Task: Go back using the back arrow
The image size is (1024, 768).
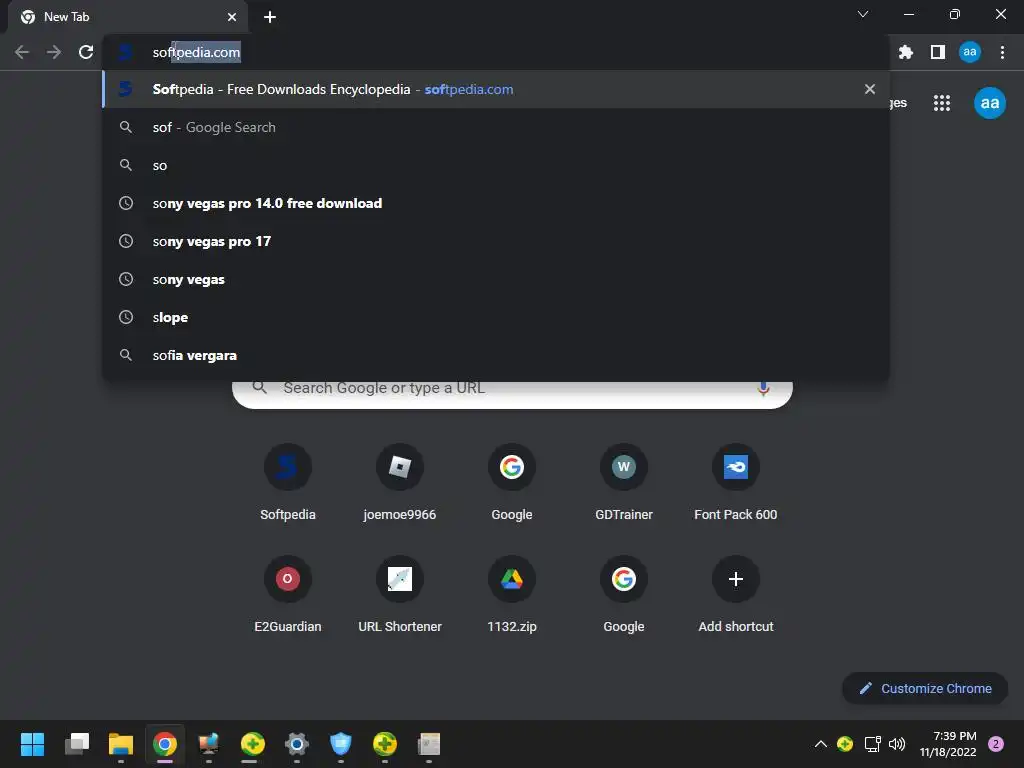Action: pyautogui.click(x=22, y=52)
